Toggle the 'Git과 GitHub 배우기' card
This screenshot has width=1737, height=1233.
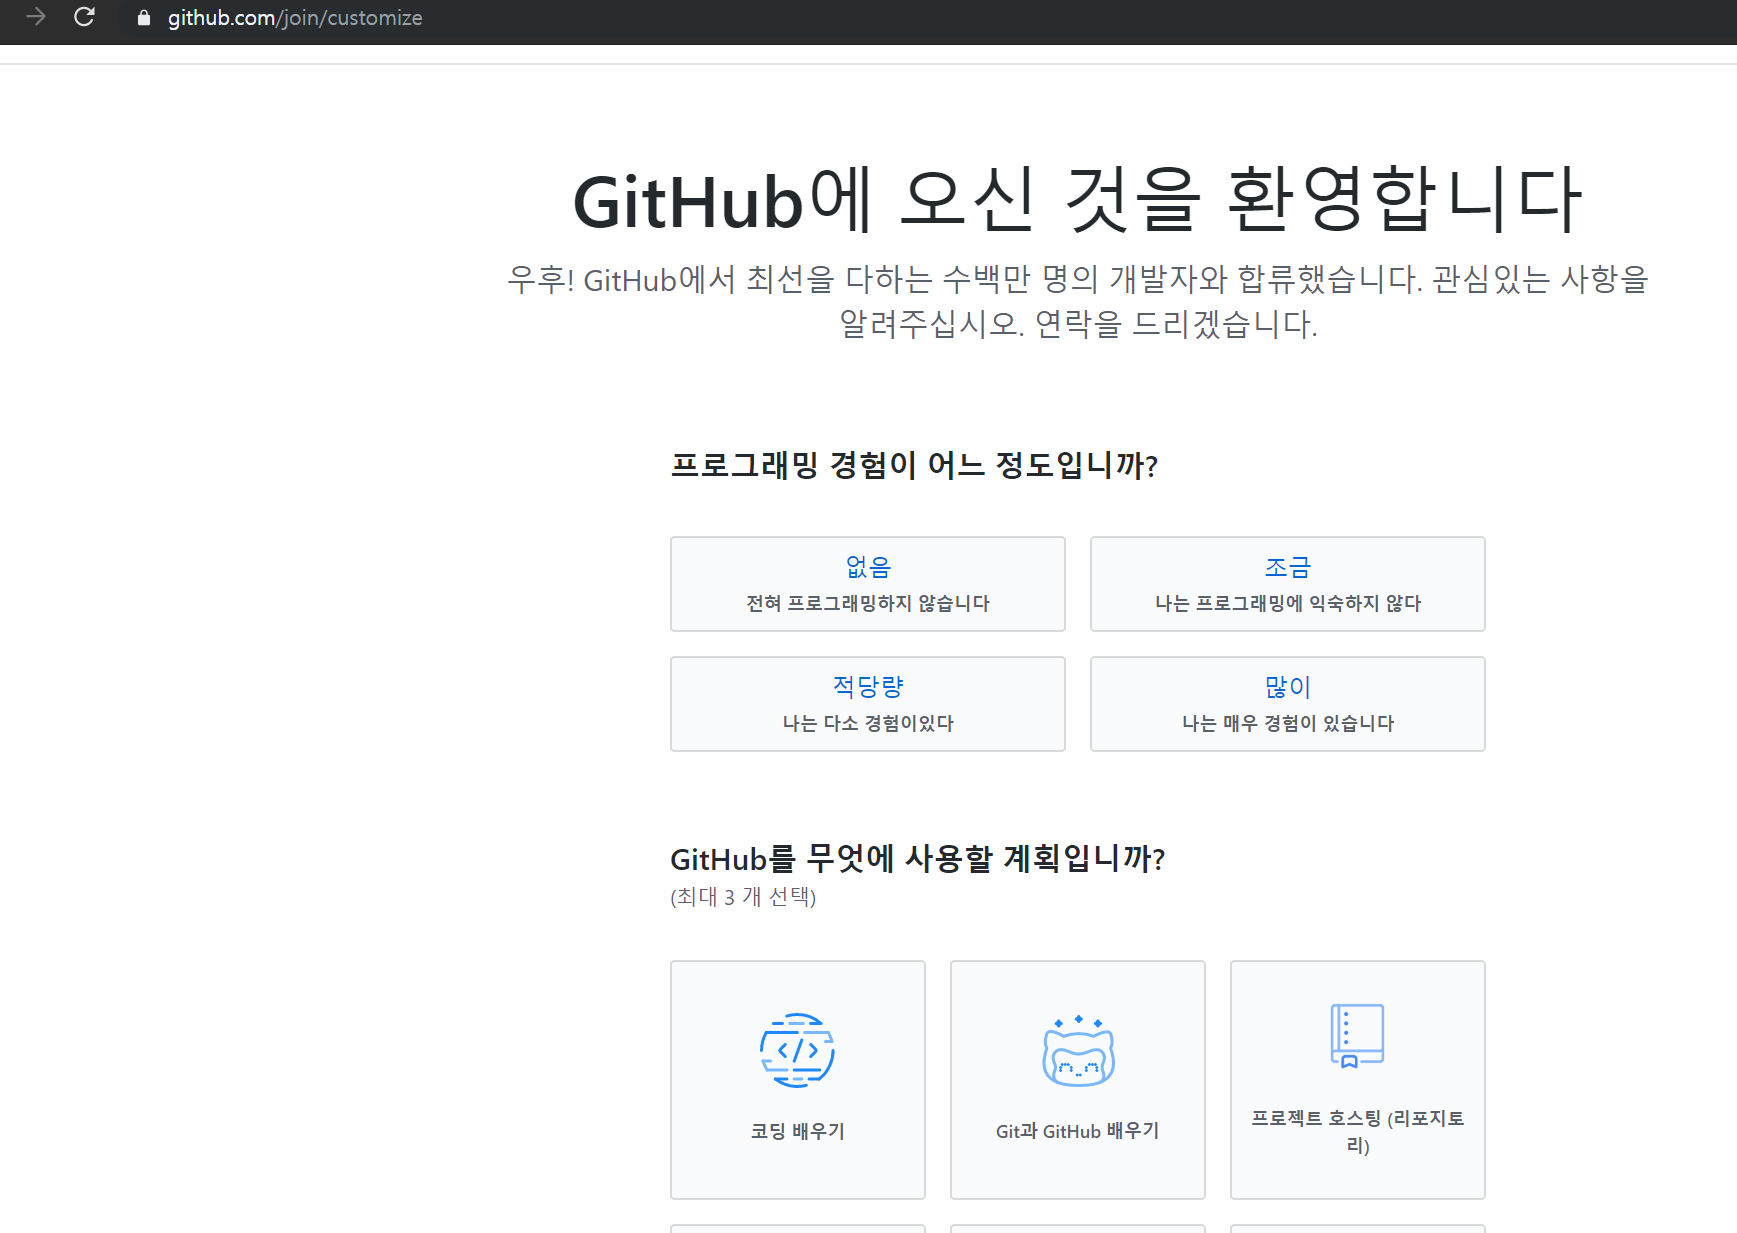[x=1078, y=1080]
